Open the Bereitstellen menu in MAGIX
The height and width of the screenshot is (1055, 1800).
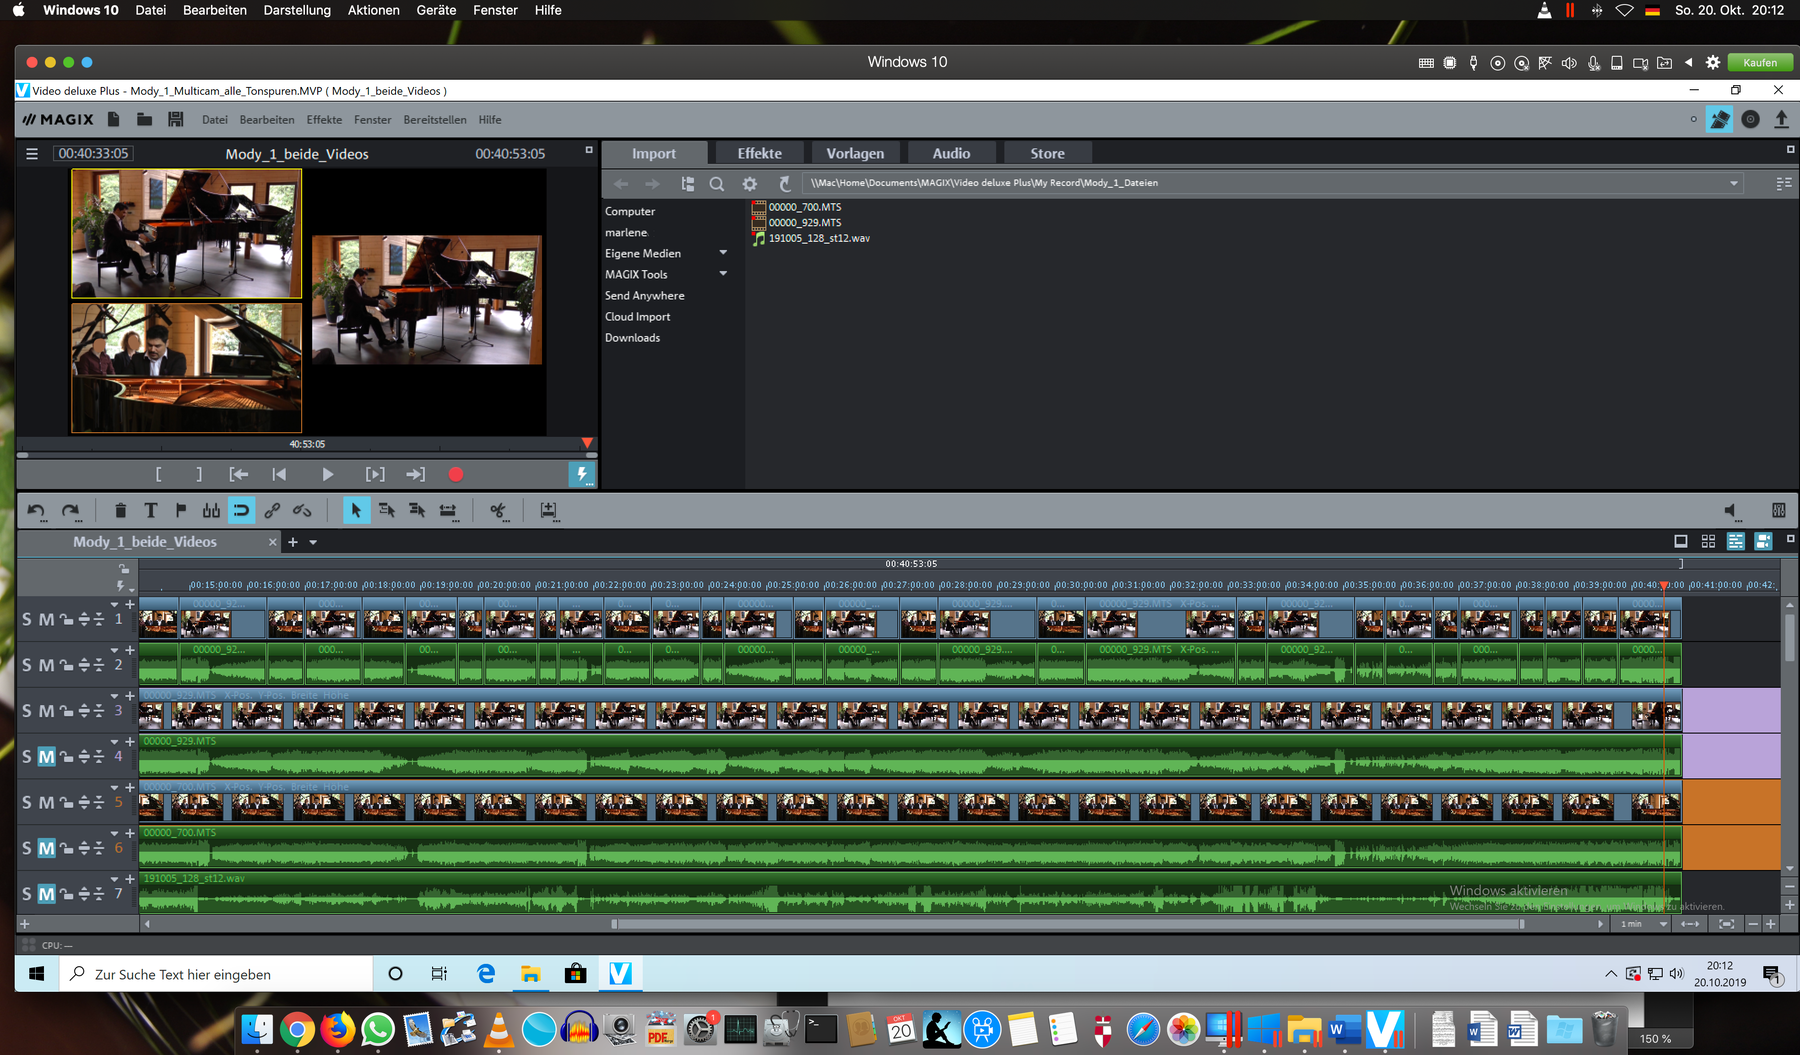pyautogui.click(x=435, y=120)
